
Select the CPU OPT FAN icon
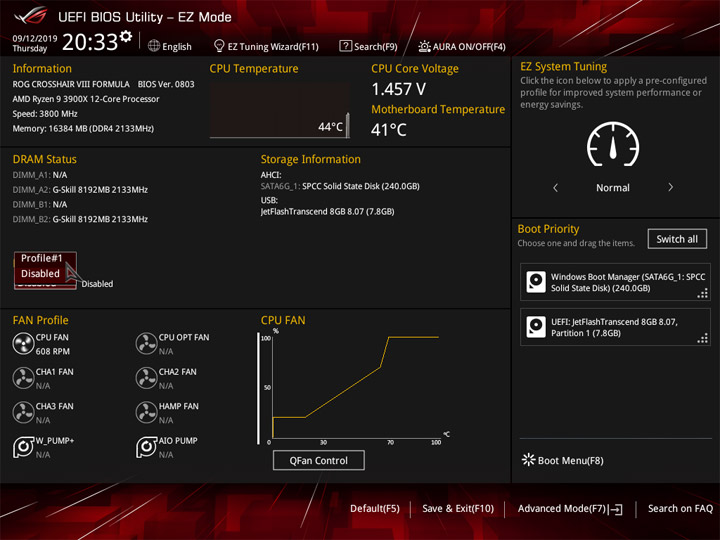(146, 344)
